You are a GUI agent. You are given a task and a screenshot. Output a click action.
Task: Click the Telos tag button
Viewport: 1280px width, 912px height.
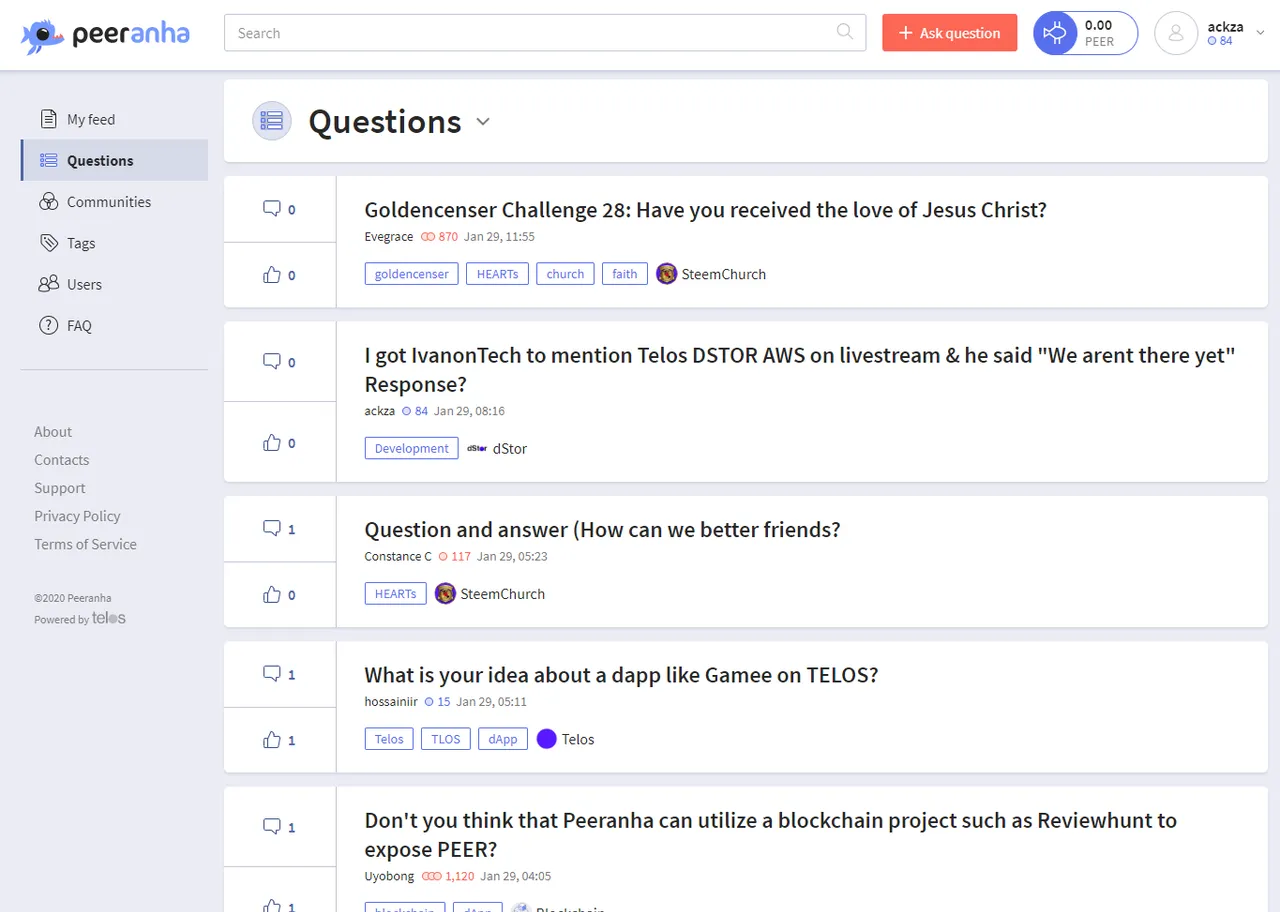coord(389,739)
